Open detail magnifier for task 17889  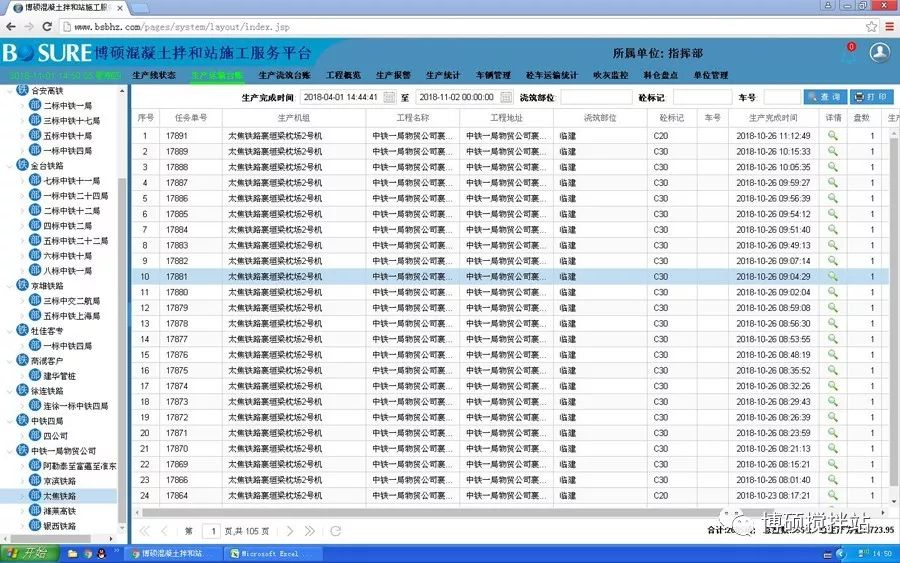832,151
